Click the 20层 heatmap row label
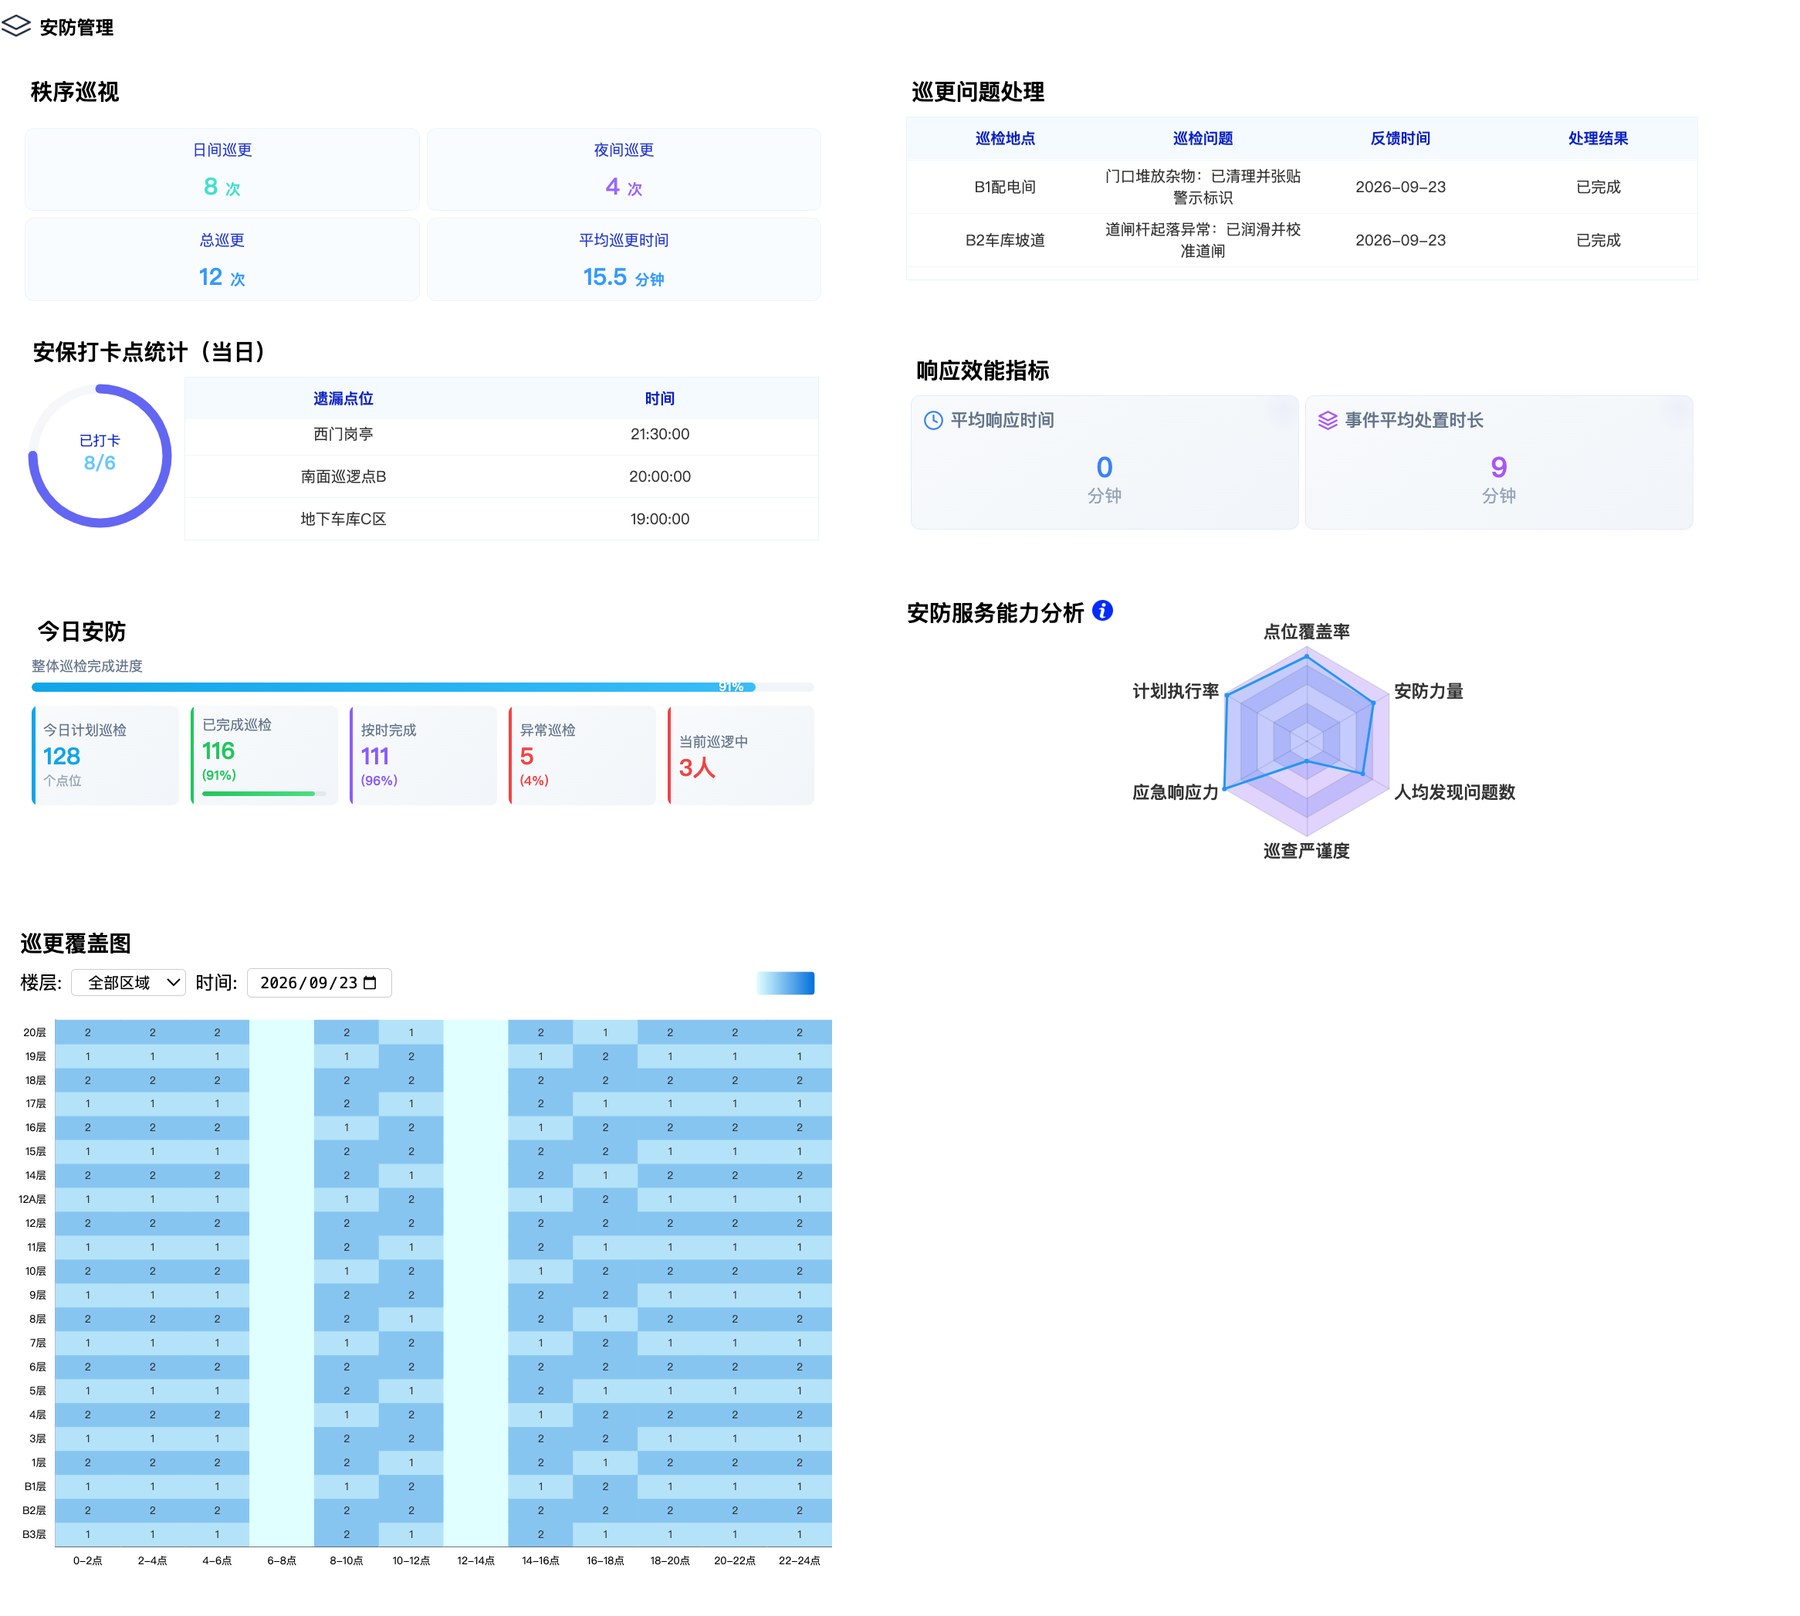This screenshot has width=1800, height=1616. click(35, 1032)
